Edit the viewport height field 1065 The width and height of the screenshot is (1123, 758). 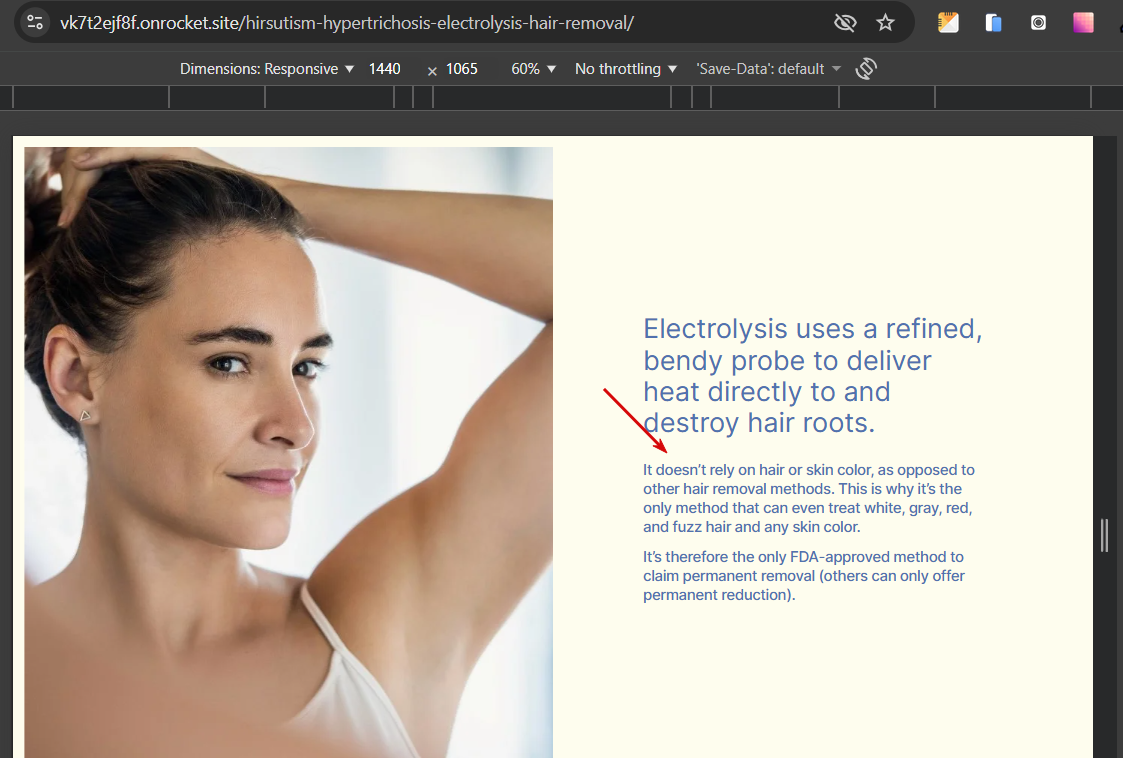(x=461, y=69)
